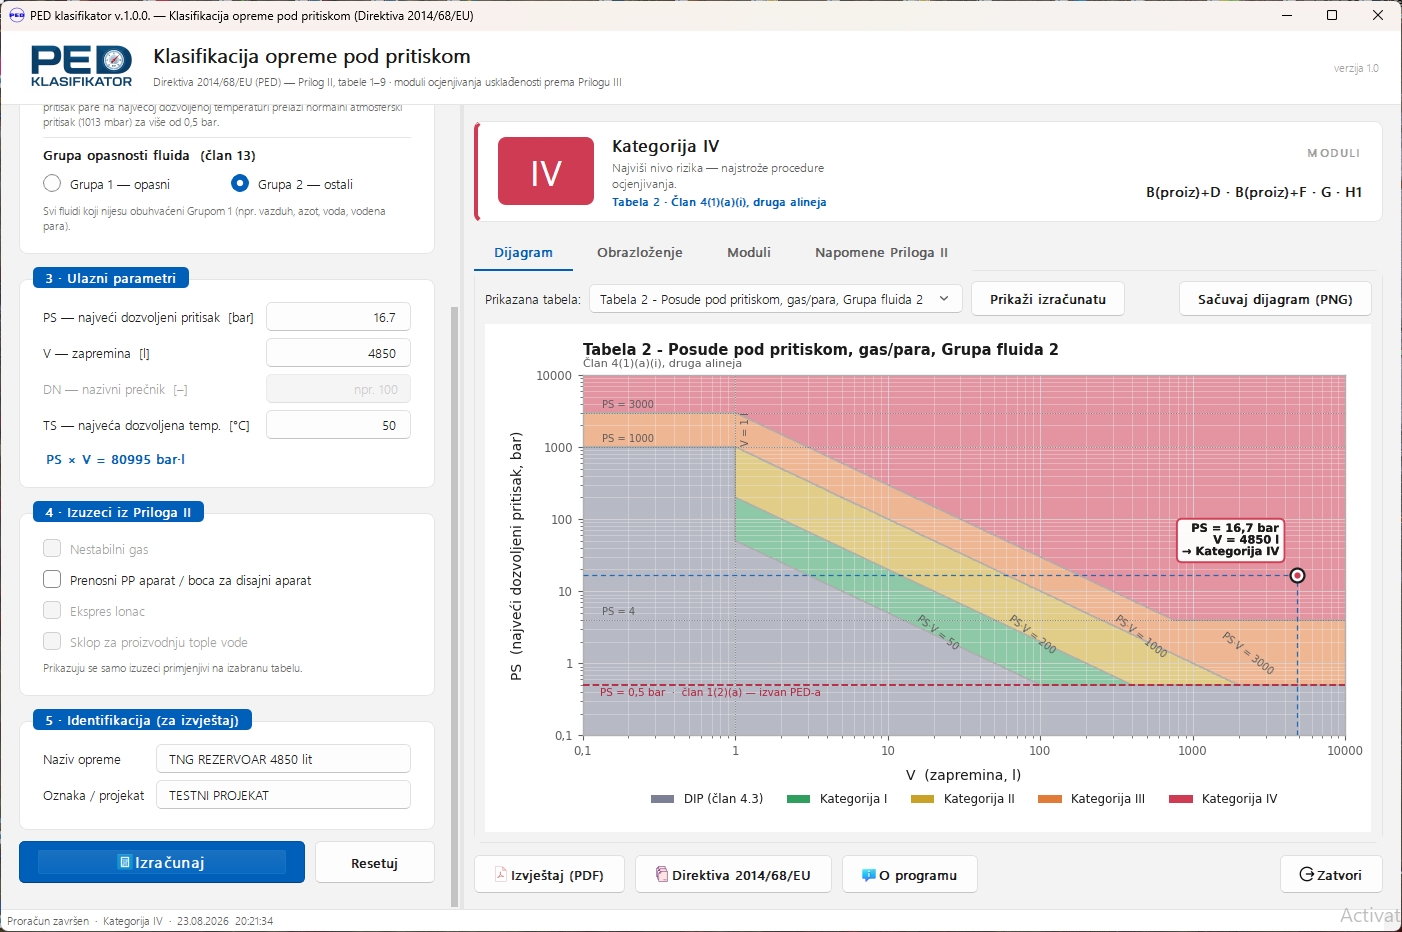This screenshot has height=932, width=1402.
Task: Click the application title bar icon
Action: coord(16,15)
